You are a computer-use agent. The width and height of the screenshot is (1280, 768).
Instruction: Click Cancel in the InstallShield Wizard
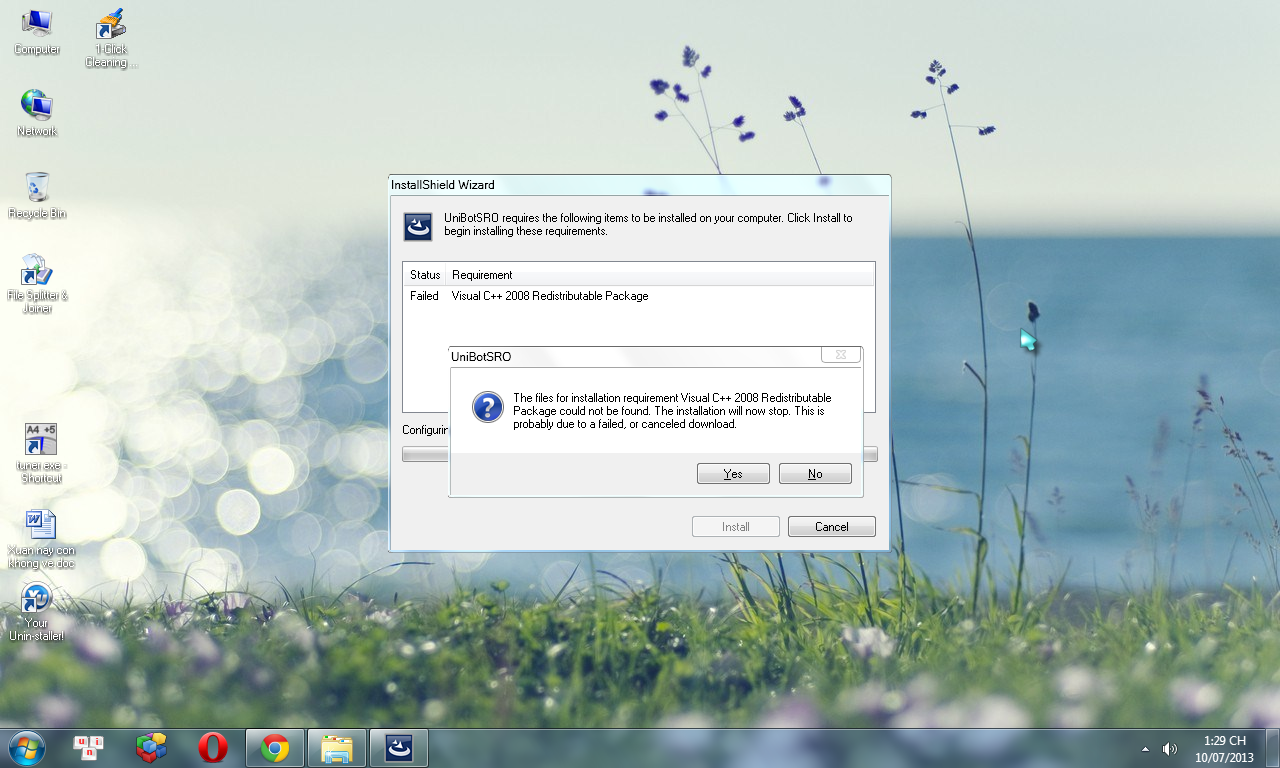pos(831,527)
